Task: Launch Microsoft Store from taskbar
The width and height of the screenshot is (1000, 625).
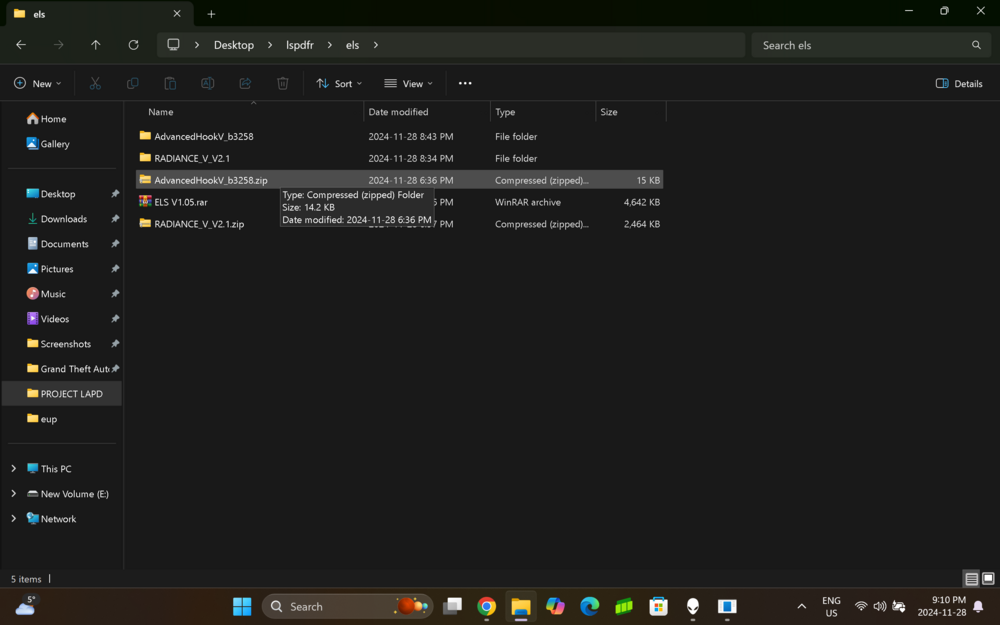Action: pos(658,607)
